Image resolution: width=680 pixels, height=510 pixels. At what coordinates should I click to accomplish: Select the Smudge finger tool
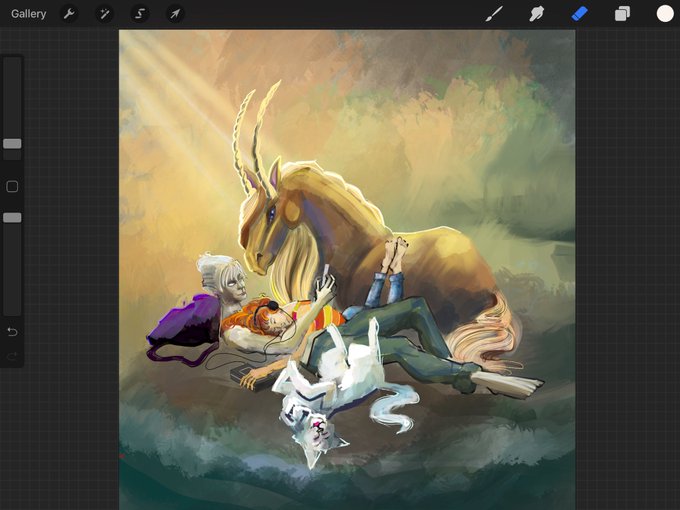pyautogui.click(x=536, y=14)
